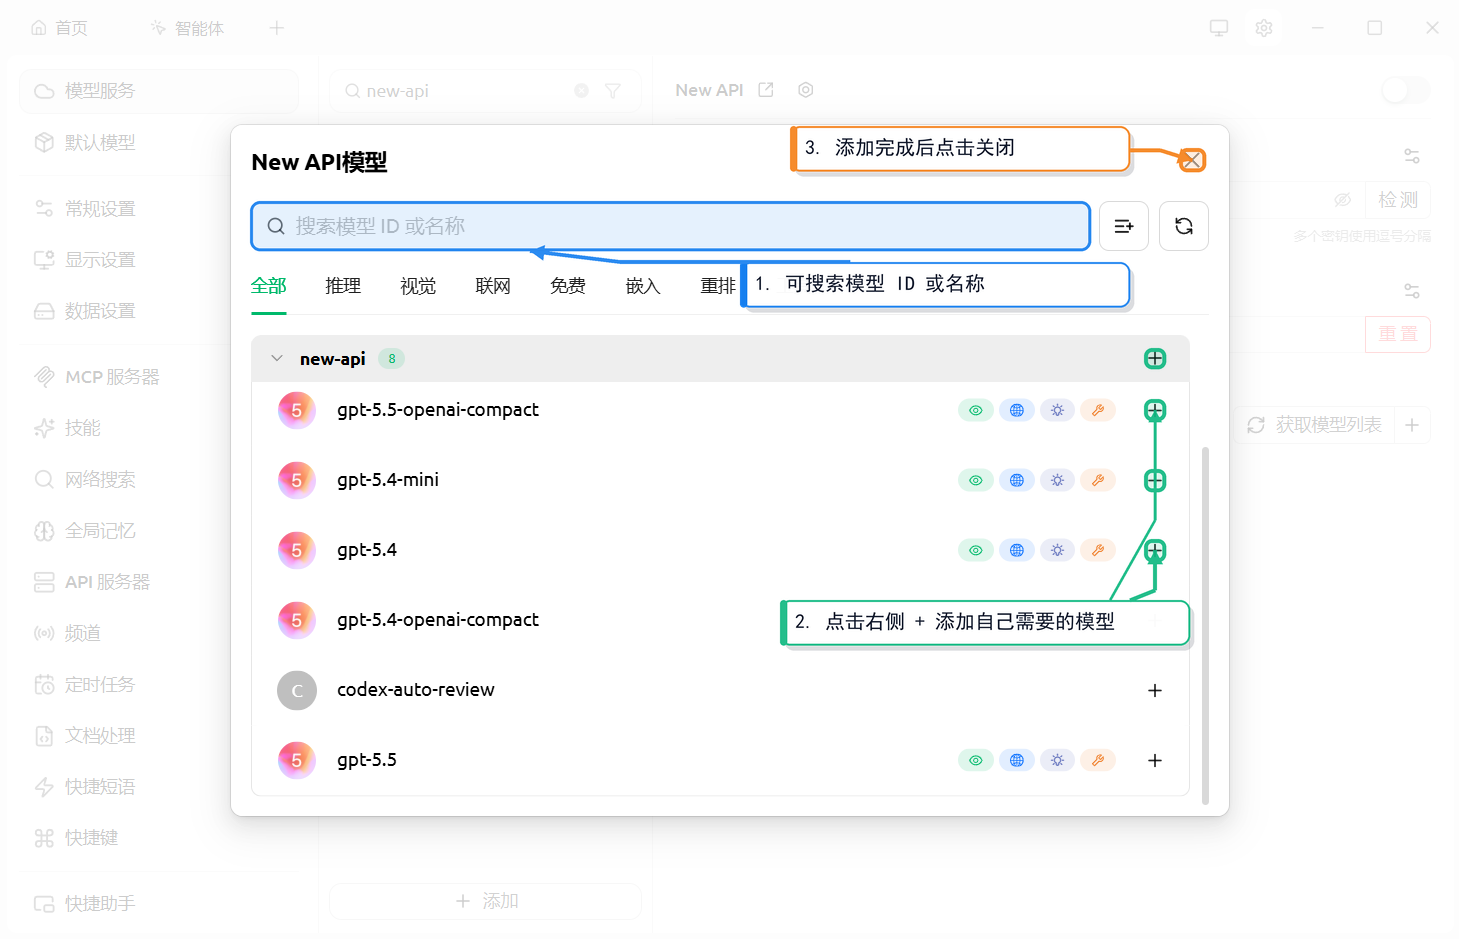1459x939 pixels.
Task: Add the codex-auto-review model
Action: click(1155, 690)
